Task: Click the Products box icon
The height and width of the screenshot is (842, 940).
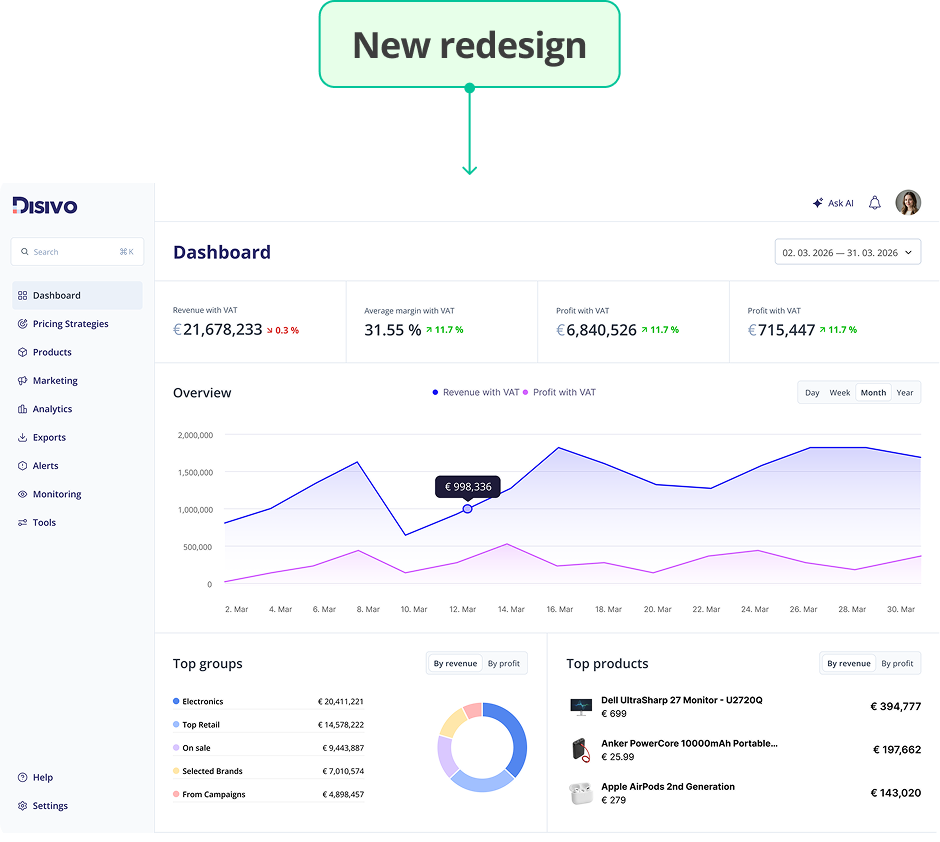Action: pos(22,352)
